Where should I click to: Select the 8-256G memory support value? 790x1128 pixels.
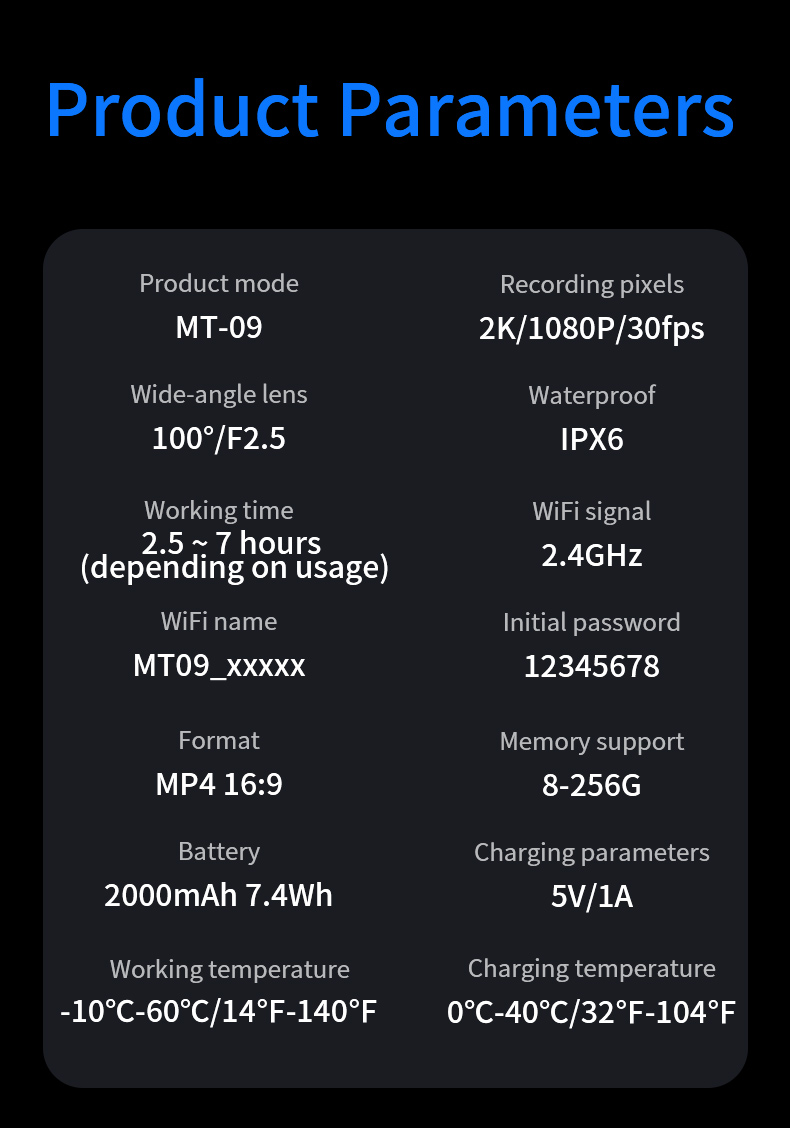(591, 785)
